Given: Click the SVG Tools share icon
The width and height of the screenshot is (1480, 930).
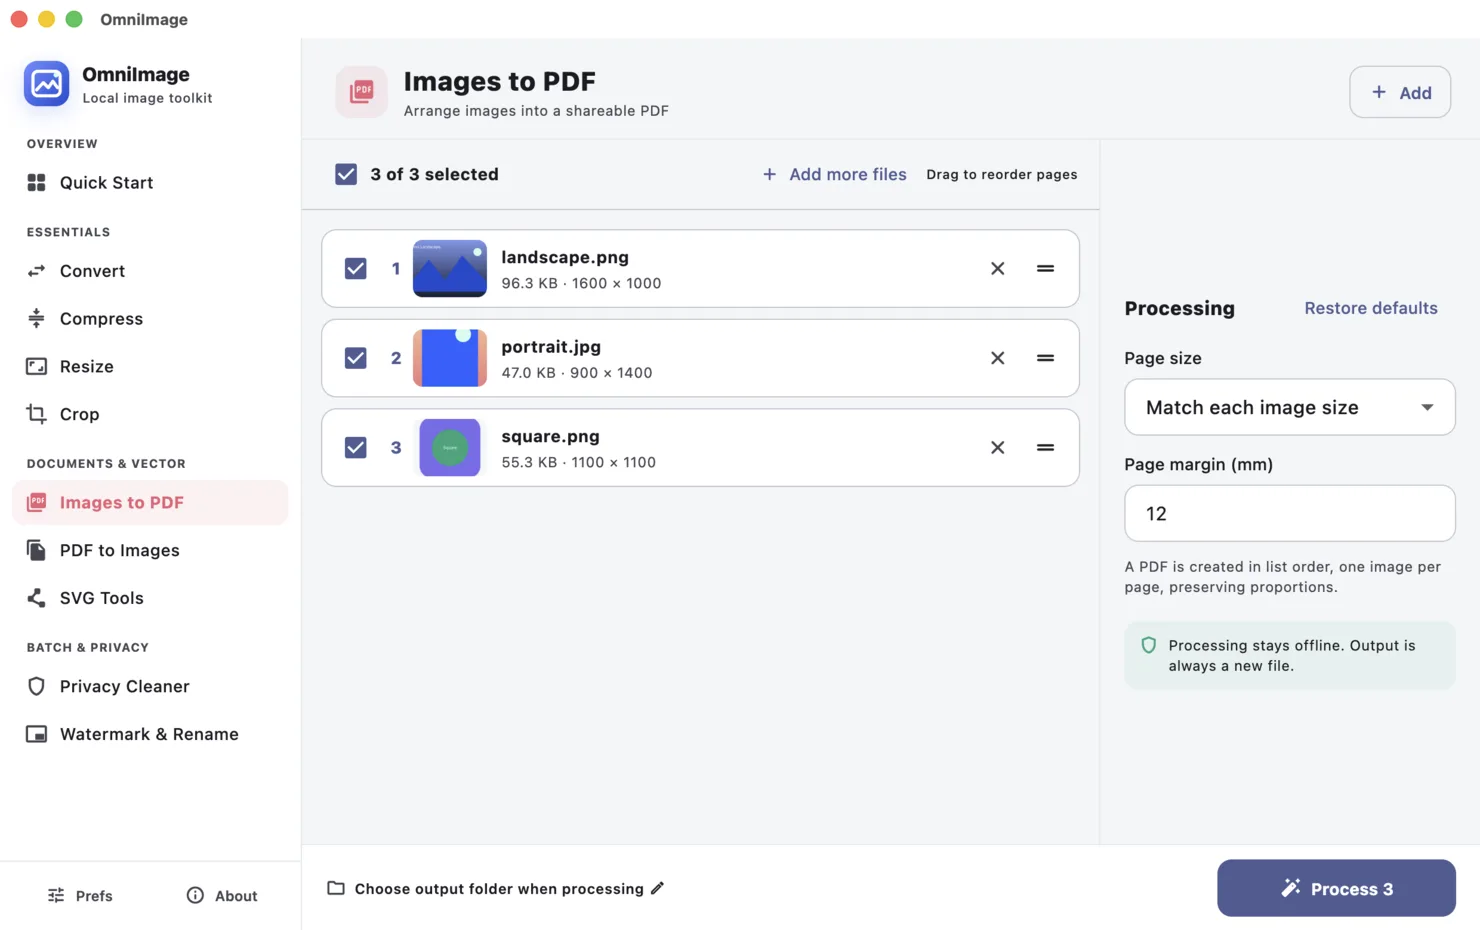Looking at the screenshot, I should (36, 598).
